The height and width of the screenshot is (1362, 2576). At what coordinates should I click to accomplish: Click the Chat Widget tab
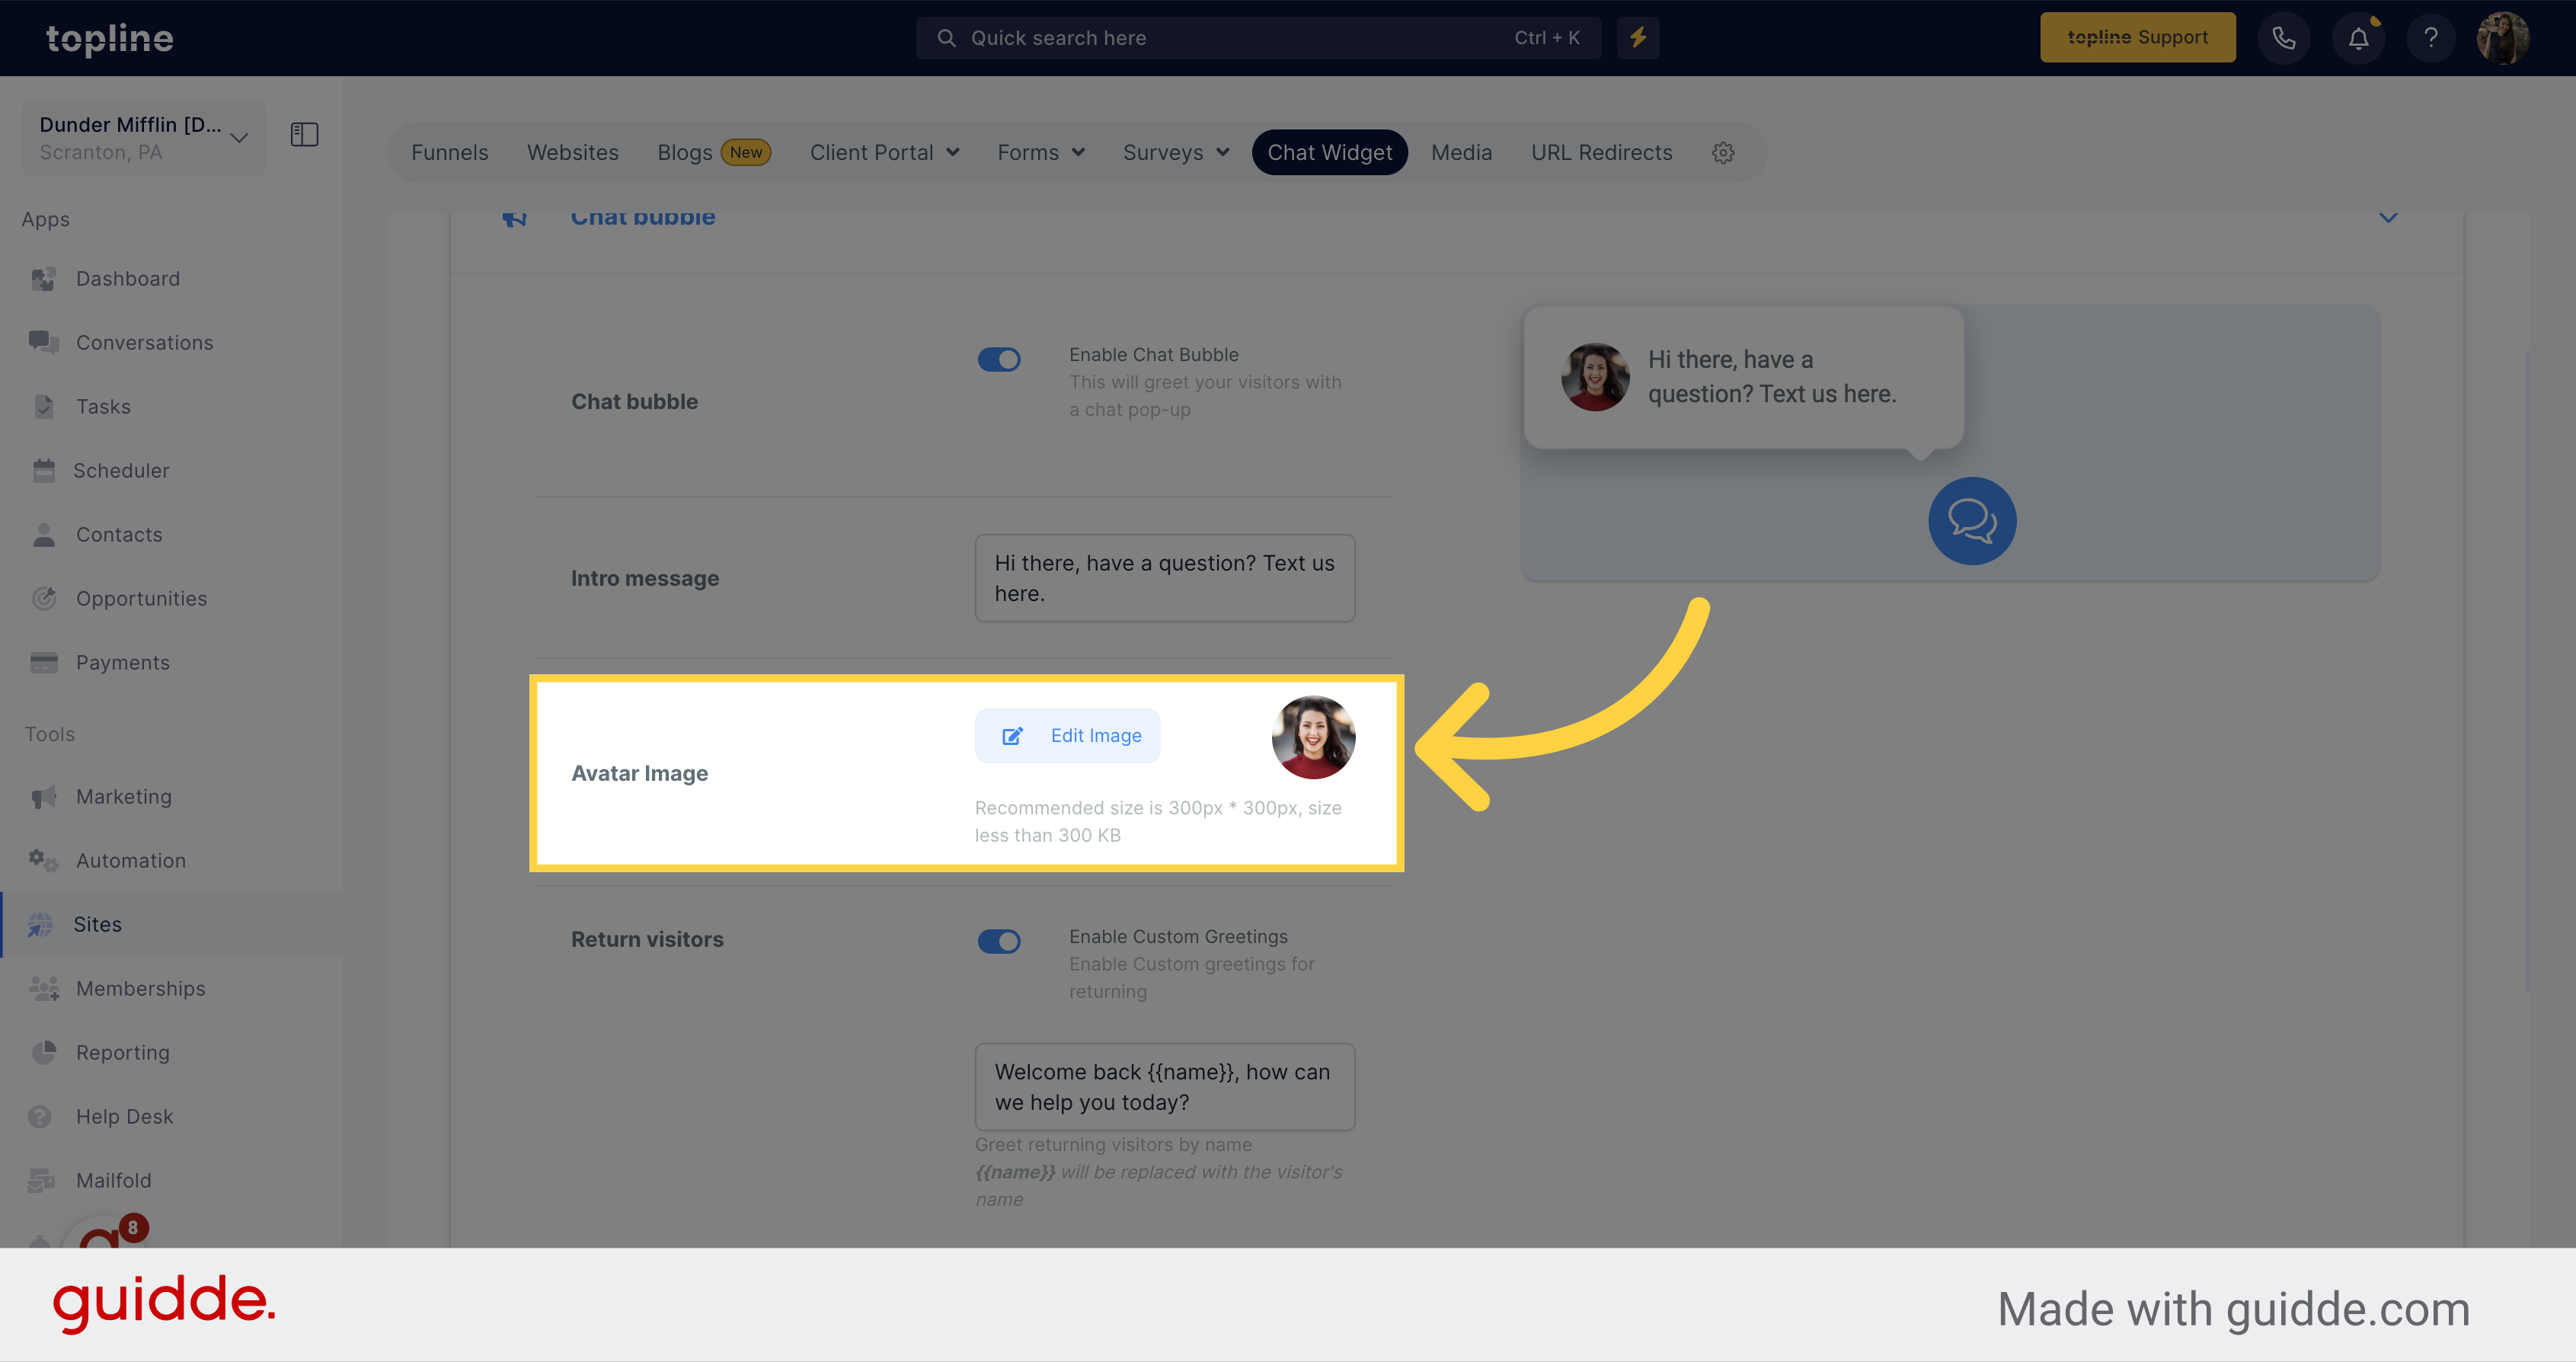[1331, 152]
